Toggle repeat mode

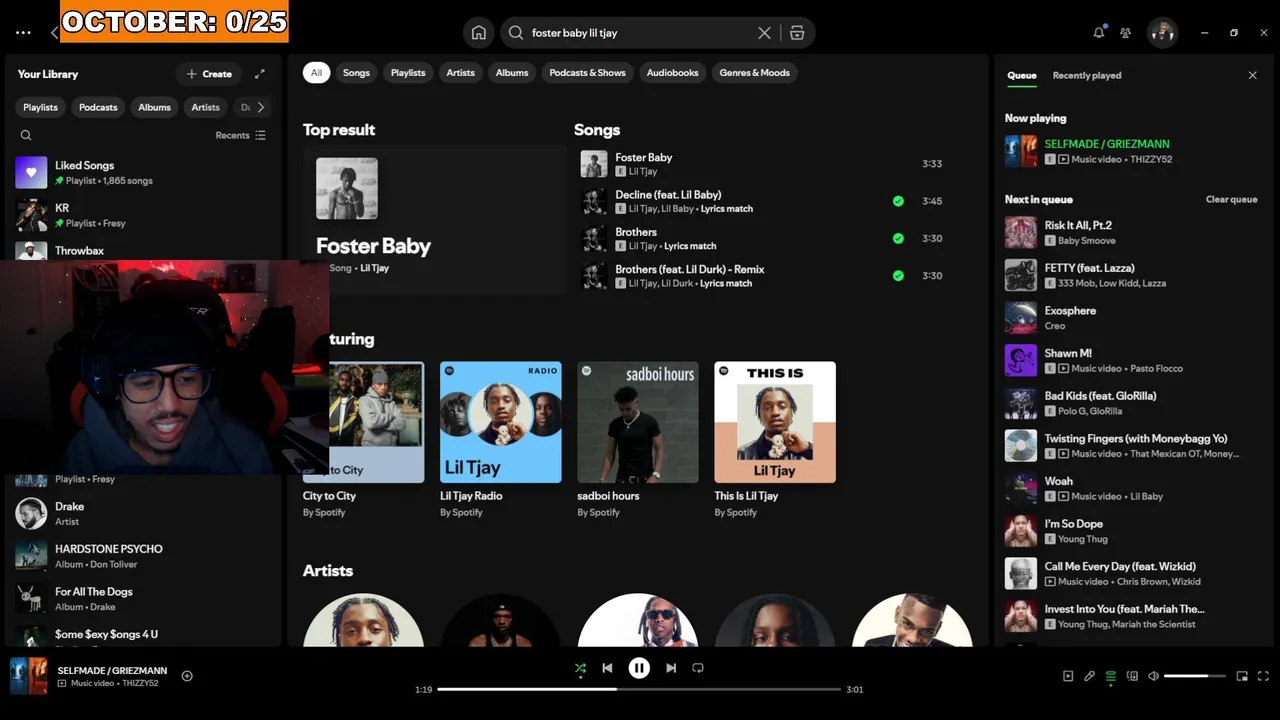698,668
